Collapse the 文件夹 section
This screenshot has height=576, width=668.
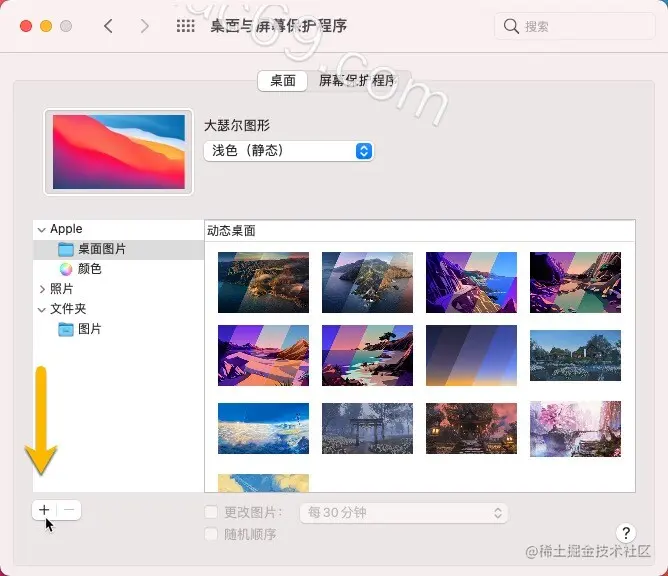[41, 310]
